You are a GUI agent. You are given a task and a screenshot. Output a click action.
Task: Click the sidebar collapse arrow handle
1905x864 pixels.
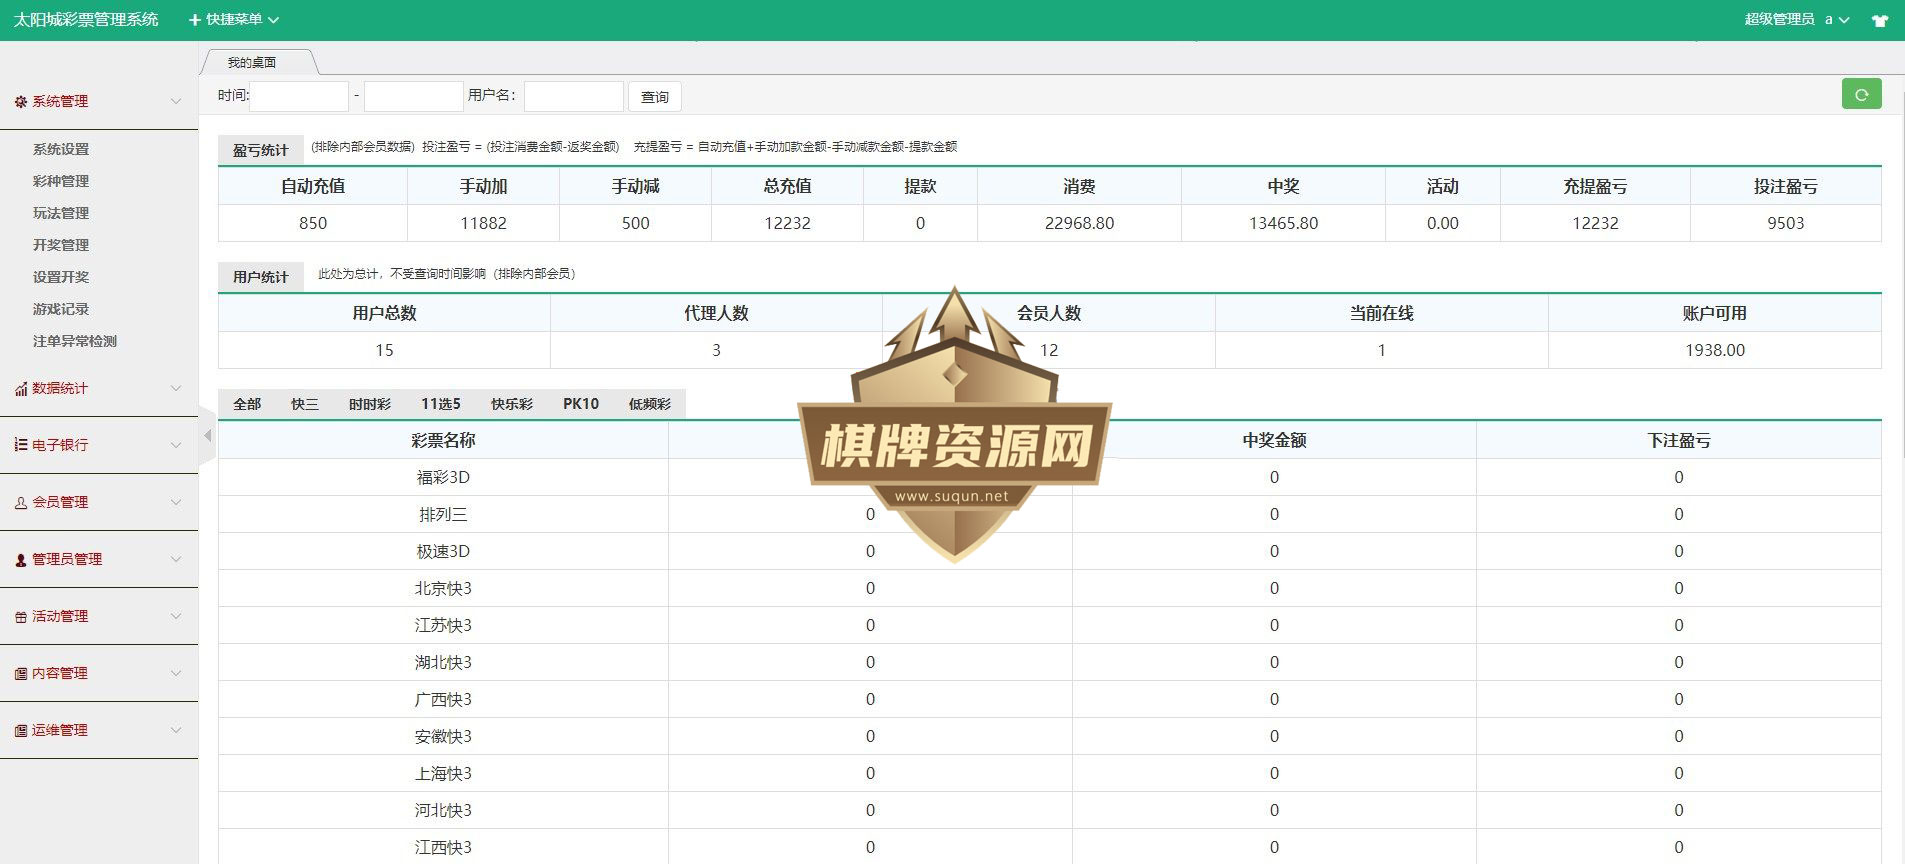[x=207, y=436]
